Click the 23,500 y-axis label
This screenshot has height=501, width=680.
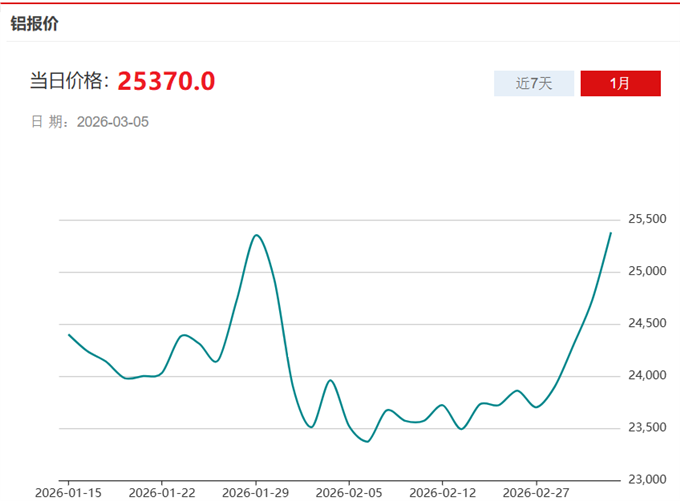click(x=647, y=428)
